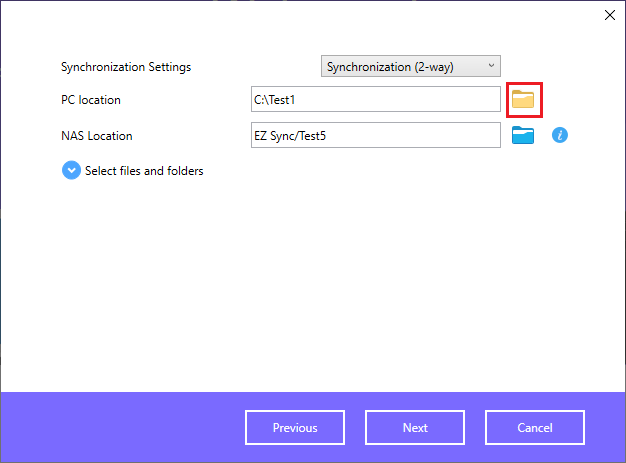Focus the NAS Location path field
Viewport: 626px width, 463px height.
(376, 135)
